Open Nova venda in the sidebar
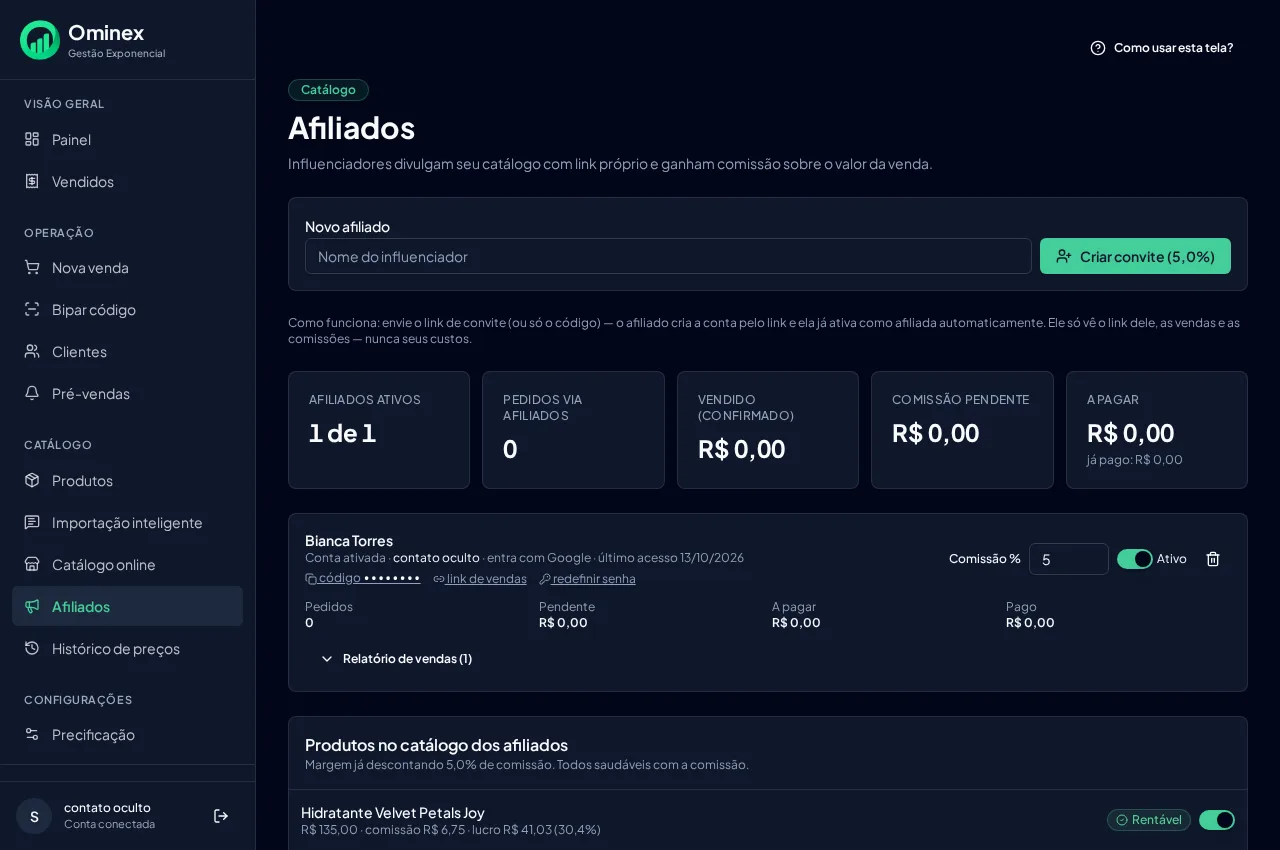Viewport: 1280px width, 850px height. pyautogui.click(x=127, y=267)
